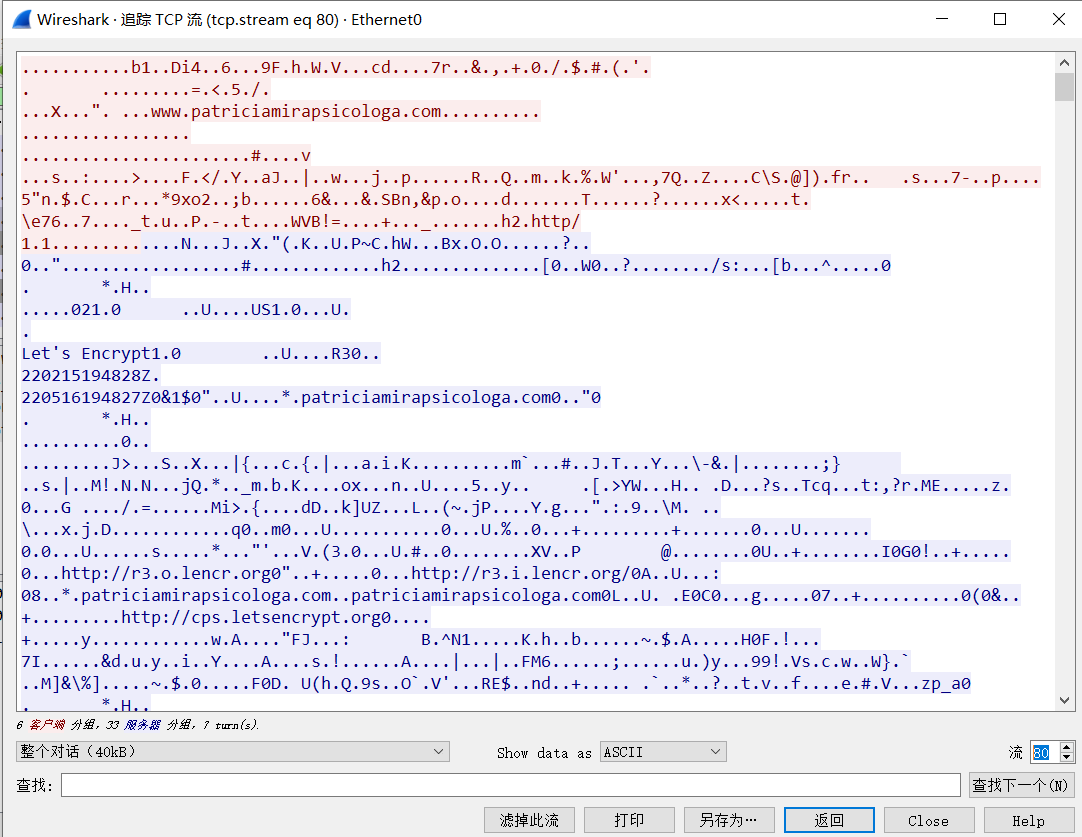The image size is (1082, 837).
Task: Open the 另存为… save as dialog
Action: coord(729,820)
